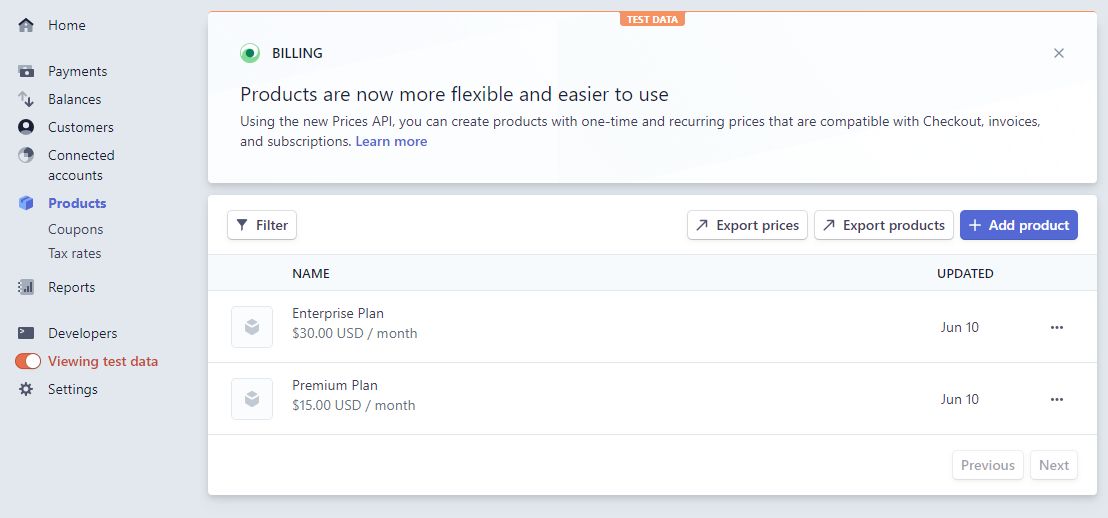
Task: Click Export products button
Action: [x=884, y=225]
